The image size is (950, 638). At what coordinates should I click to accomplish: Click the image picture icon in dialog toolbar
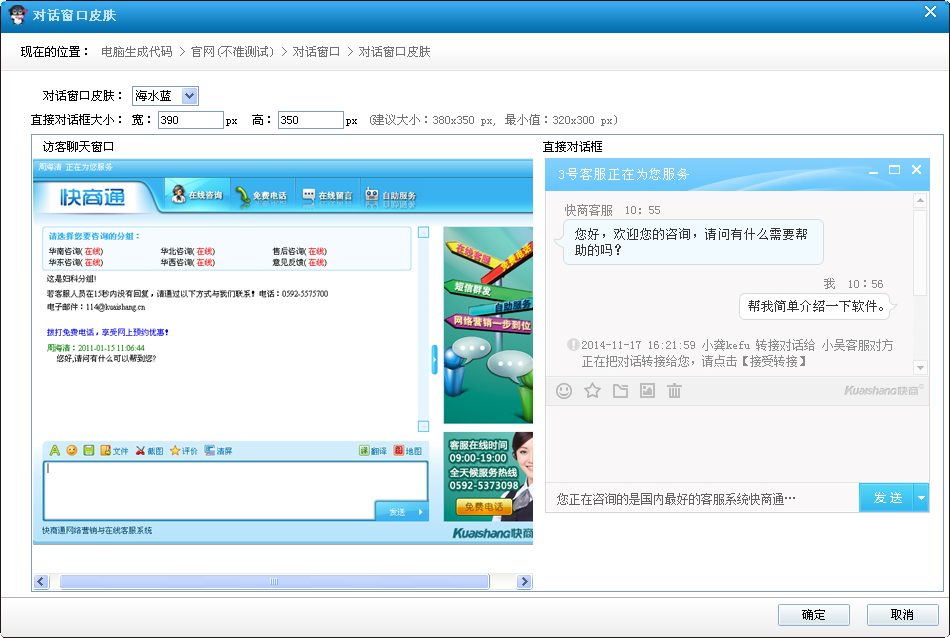(647, 391)
